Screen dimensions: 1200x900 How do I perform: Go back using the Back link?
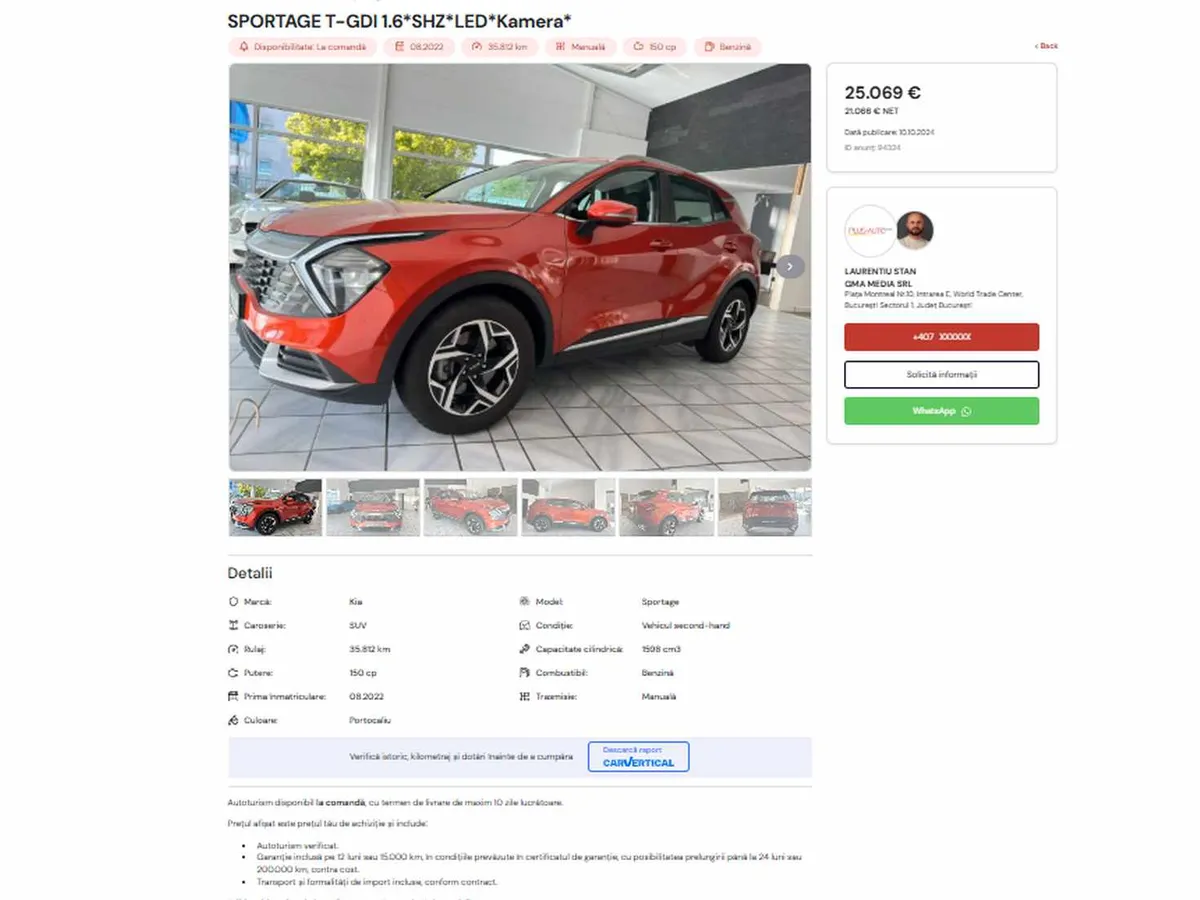tap(1046, 46)
